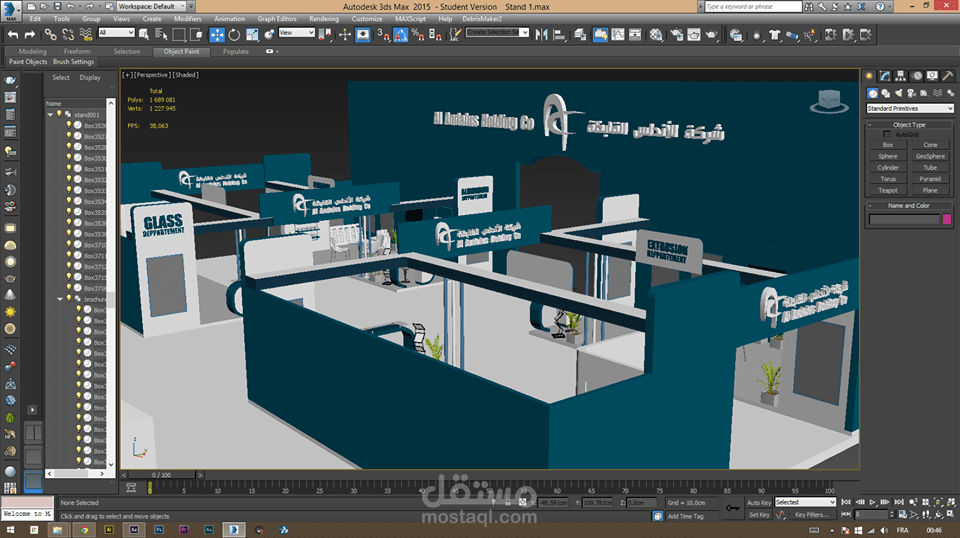Open Select by Name dialog icon
Viewport: 960px width, 538px height.
click(161, 35)
